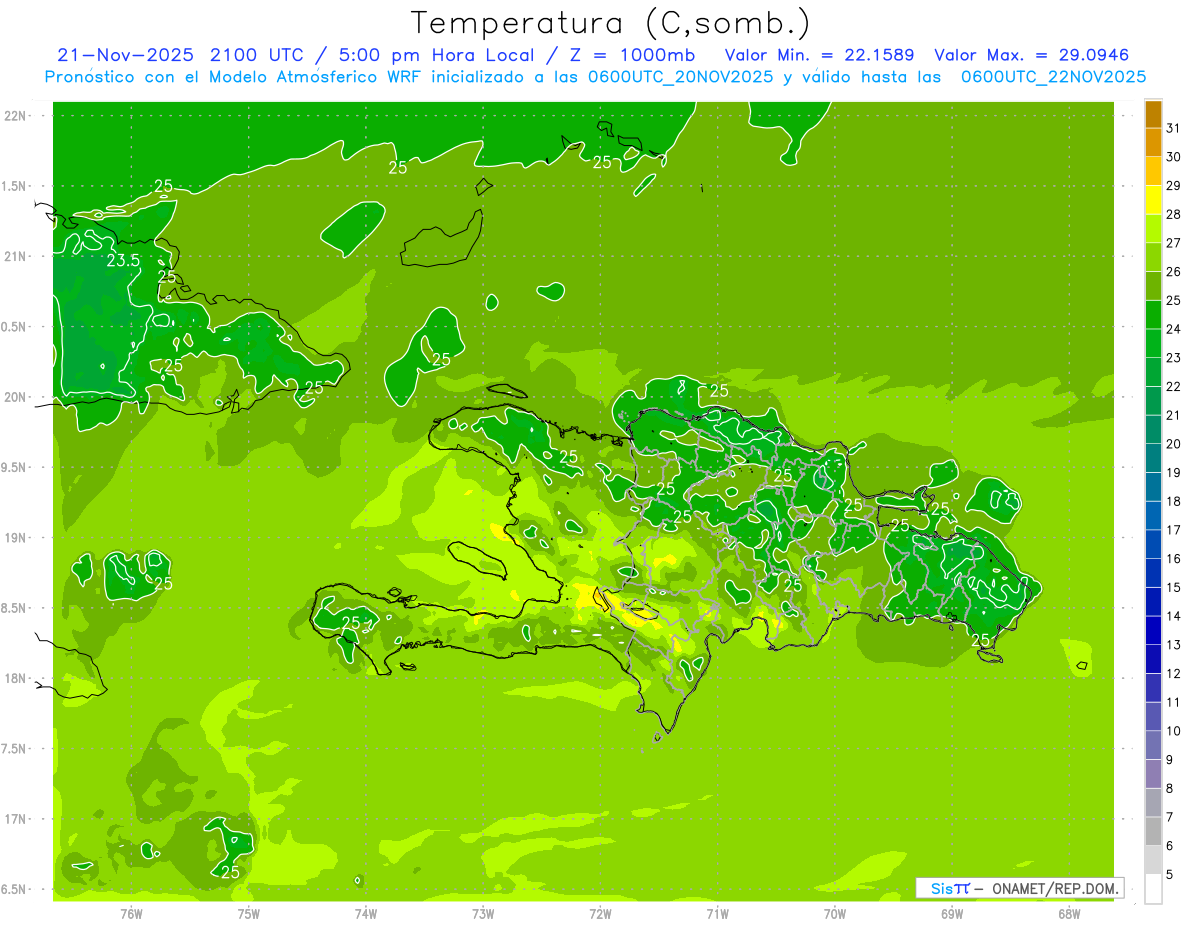This screenshot has width=1200, height=927.
Task: Click the "18N" latitude axis label
Action: (x=15, y=678)
